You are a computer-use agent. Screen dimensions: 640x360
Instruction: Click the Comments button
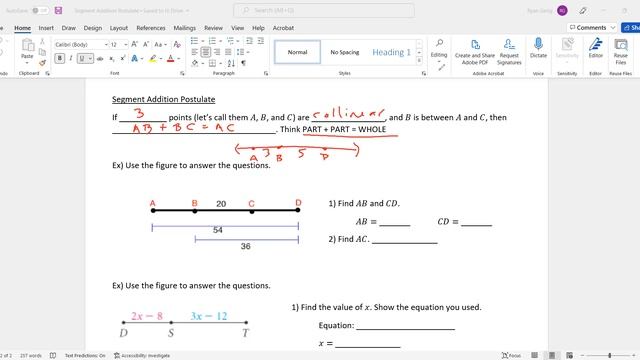point(592,27)
